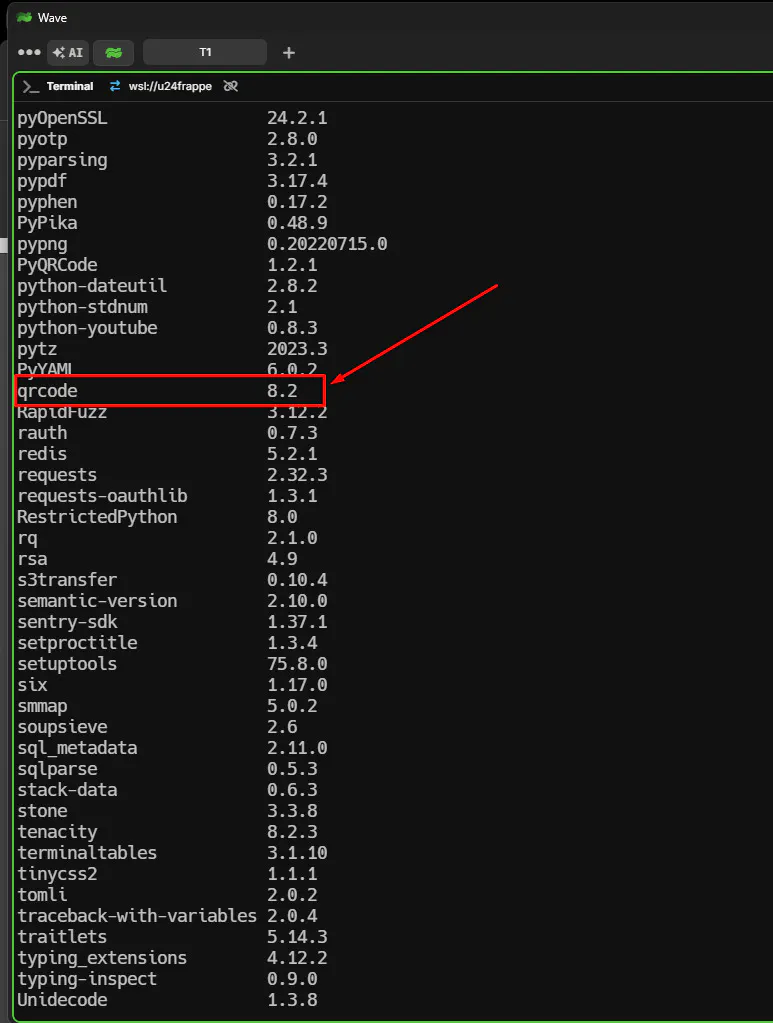
Task: Click the traceback-with-variables package name
Action: coord(137,916)
